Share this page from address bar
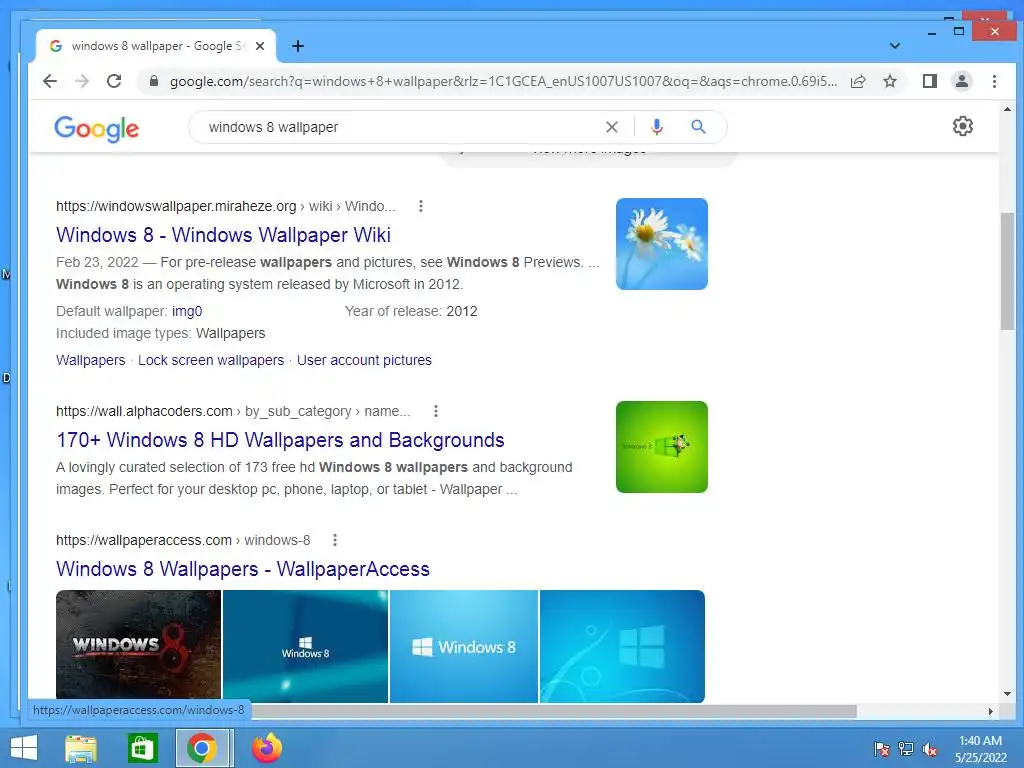 (x=858, y=81)
